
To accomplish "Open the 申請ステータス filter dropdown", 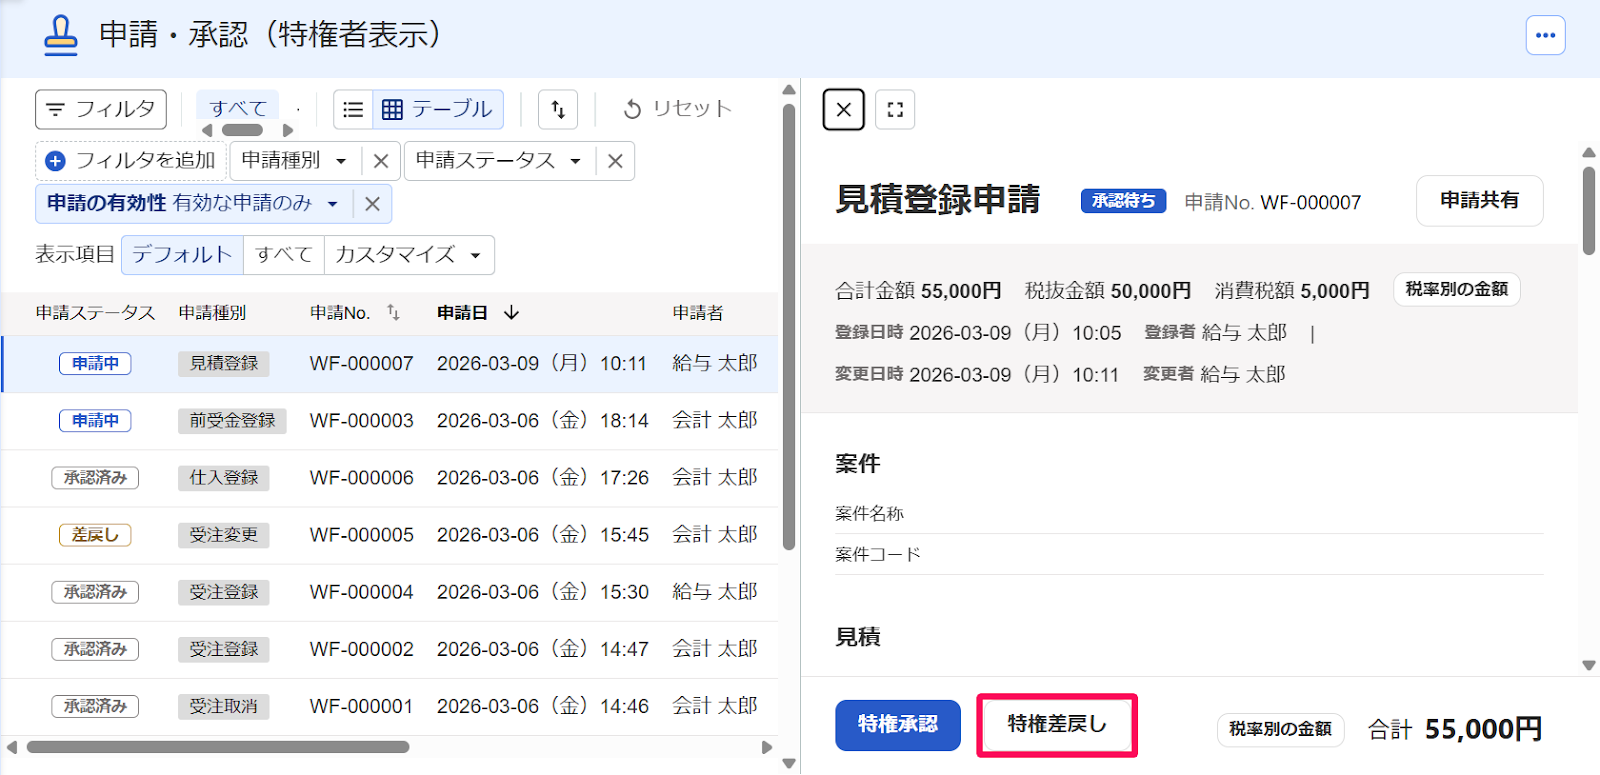I will 498,161.
